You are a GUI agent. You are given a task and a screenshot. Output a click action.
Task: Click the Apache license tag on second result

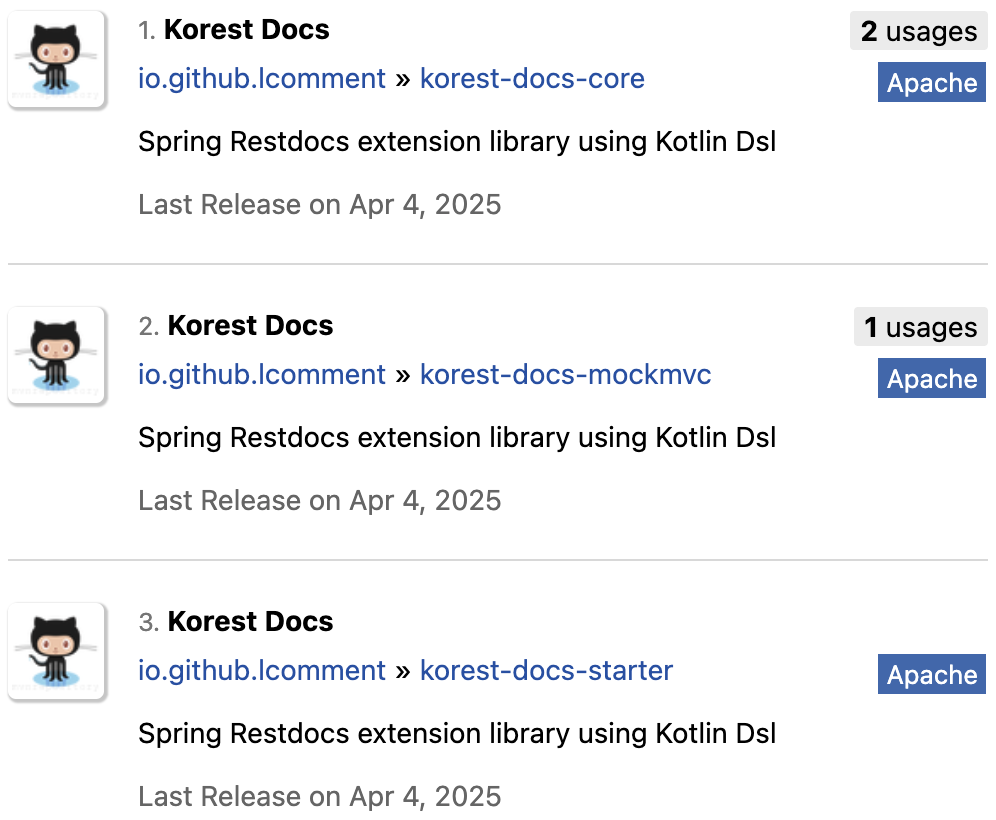932,379
